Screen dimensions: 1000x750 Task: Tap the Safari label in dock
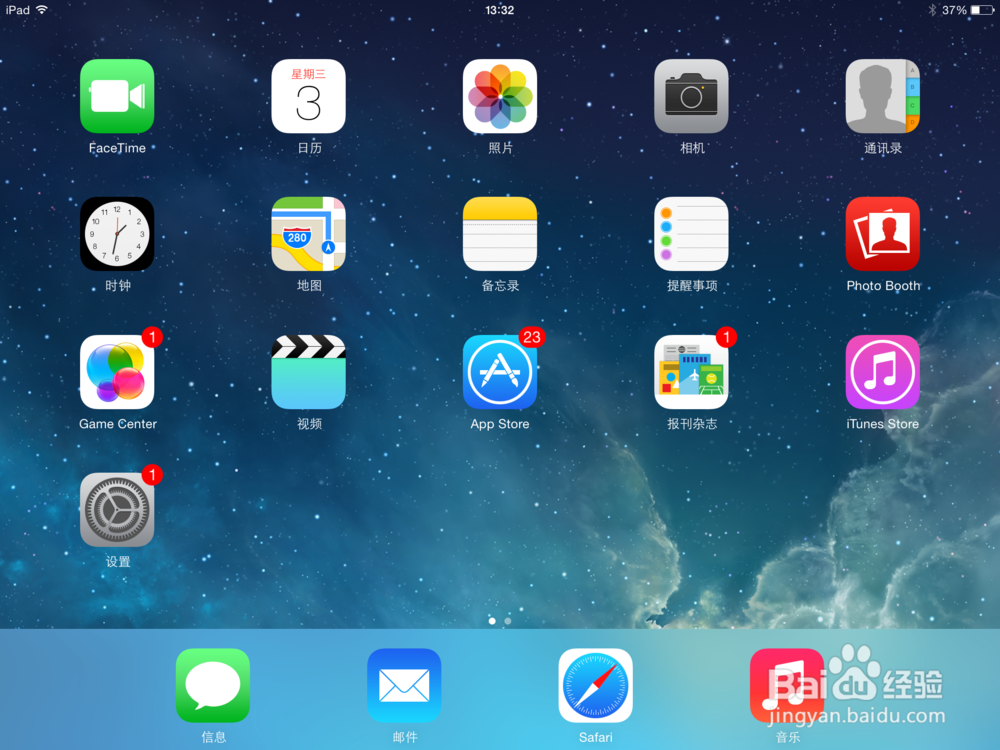click(596, 737)
